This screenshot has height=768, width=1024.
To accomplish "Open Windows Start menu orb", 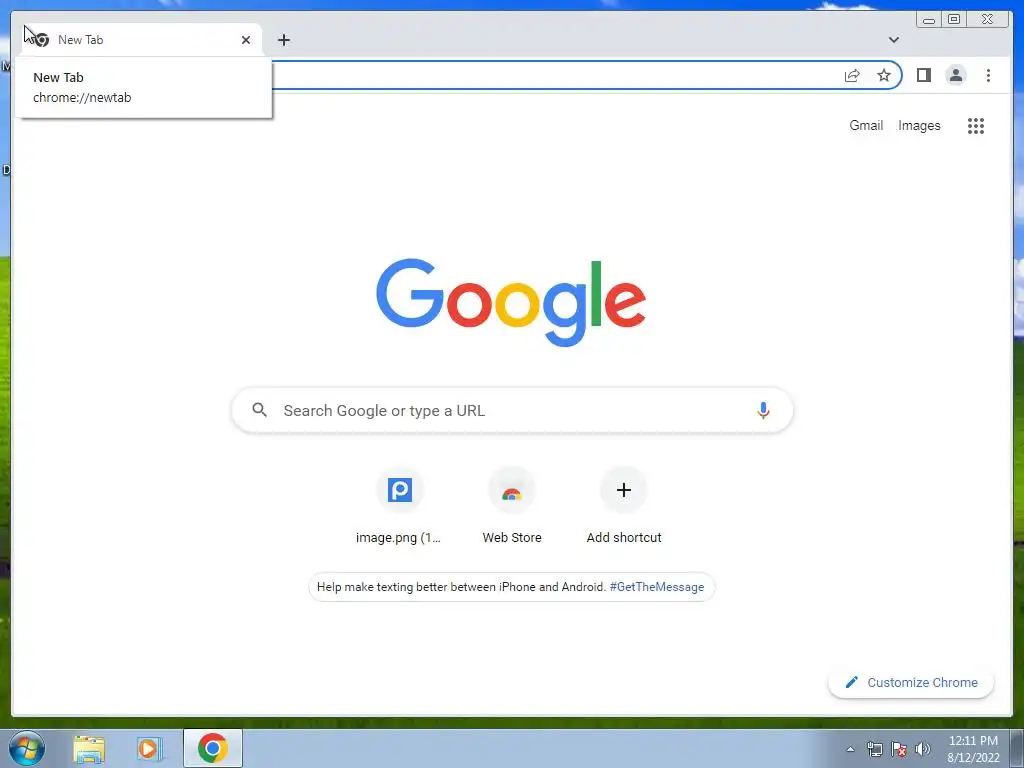I will pos(27,748).
